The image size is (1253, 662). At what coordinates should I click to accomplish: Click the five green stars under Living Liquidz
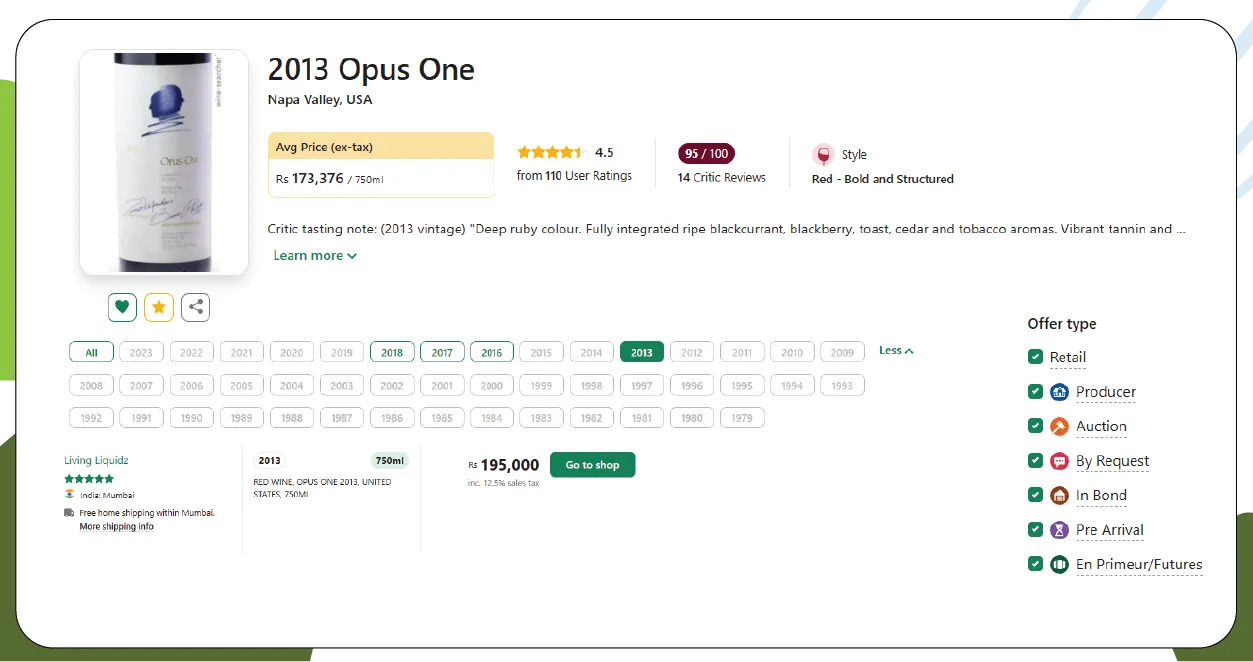coord(89,479)
